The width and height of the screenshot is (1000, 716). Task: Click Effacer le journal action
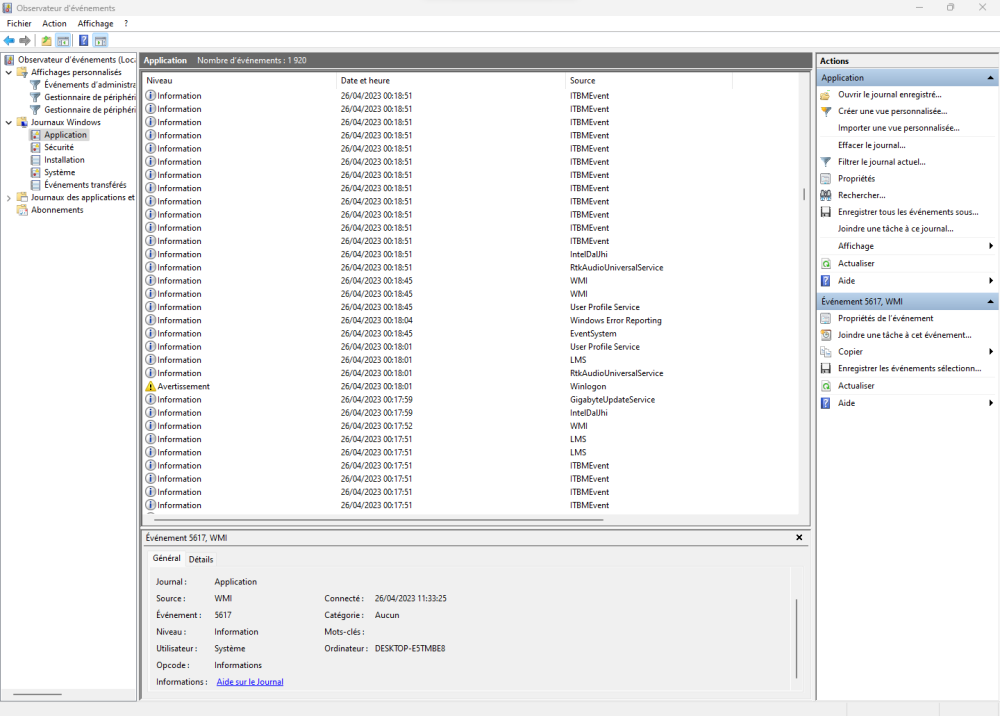click(x=871, y=145)
